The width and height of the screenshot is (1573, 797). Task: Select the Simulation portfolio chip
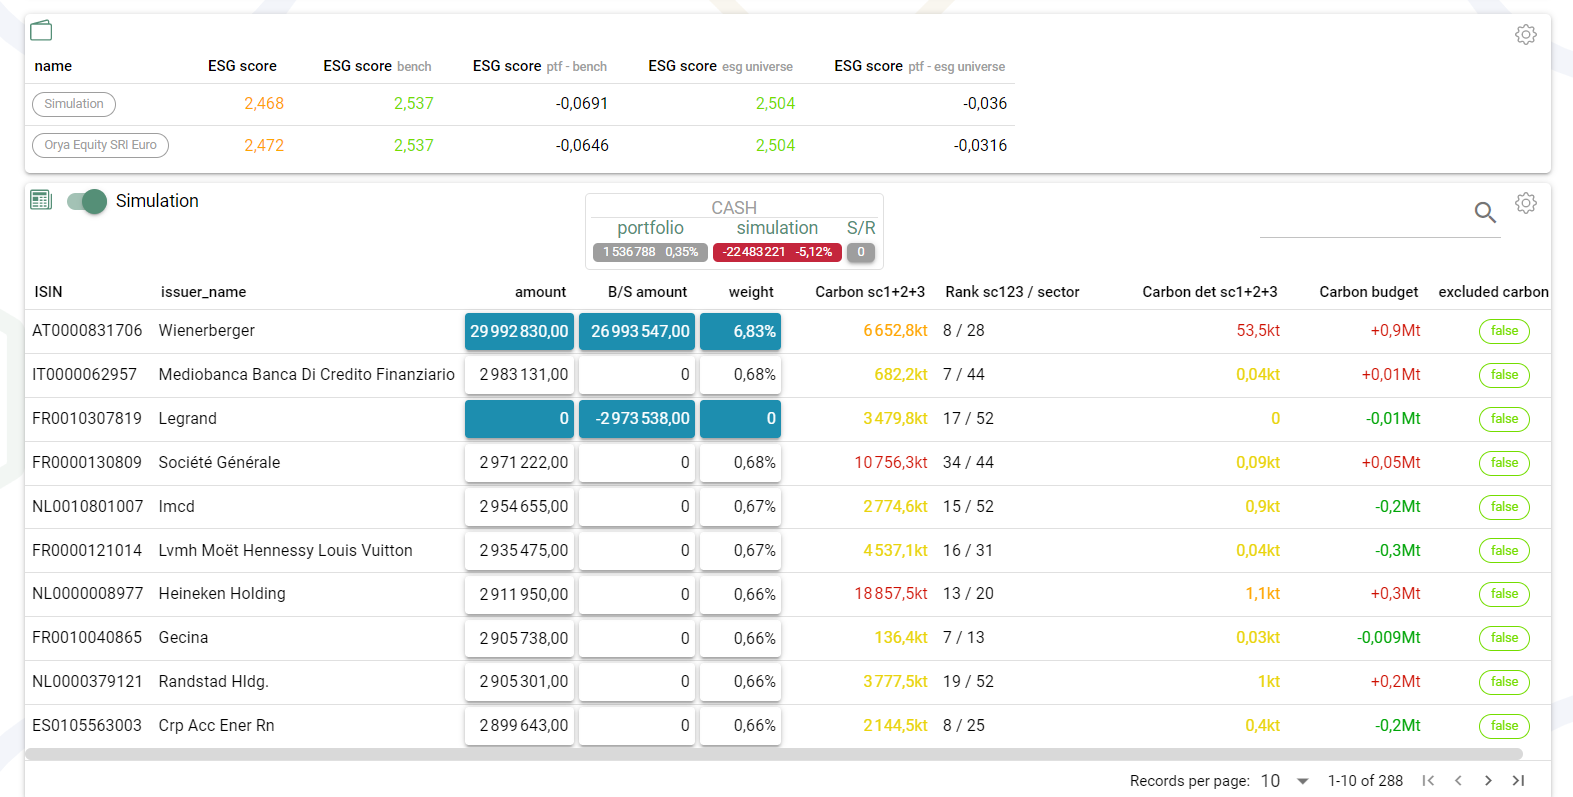(x=74, y=104)
